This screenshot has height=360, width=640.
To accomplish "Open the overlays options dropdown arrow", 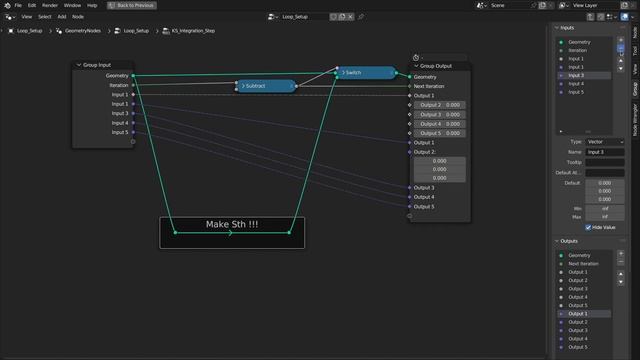I will 633,17.
